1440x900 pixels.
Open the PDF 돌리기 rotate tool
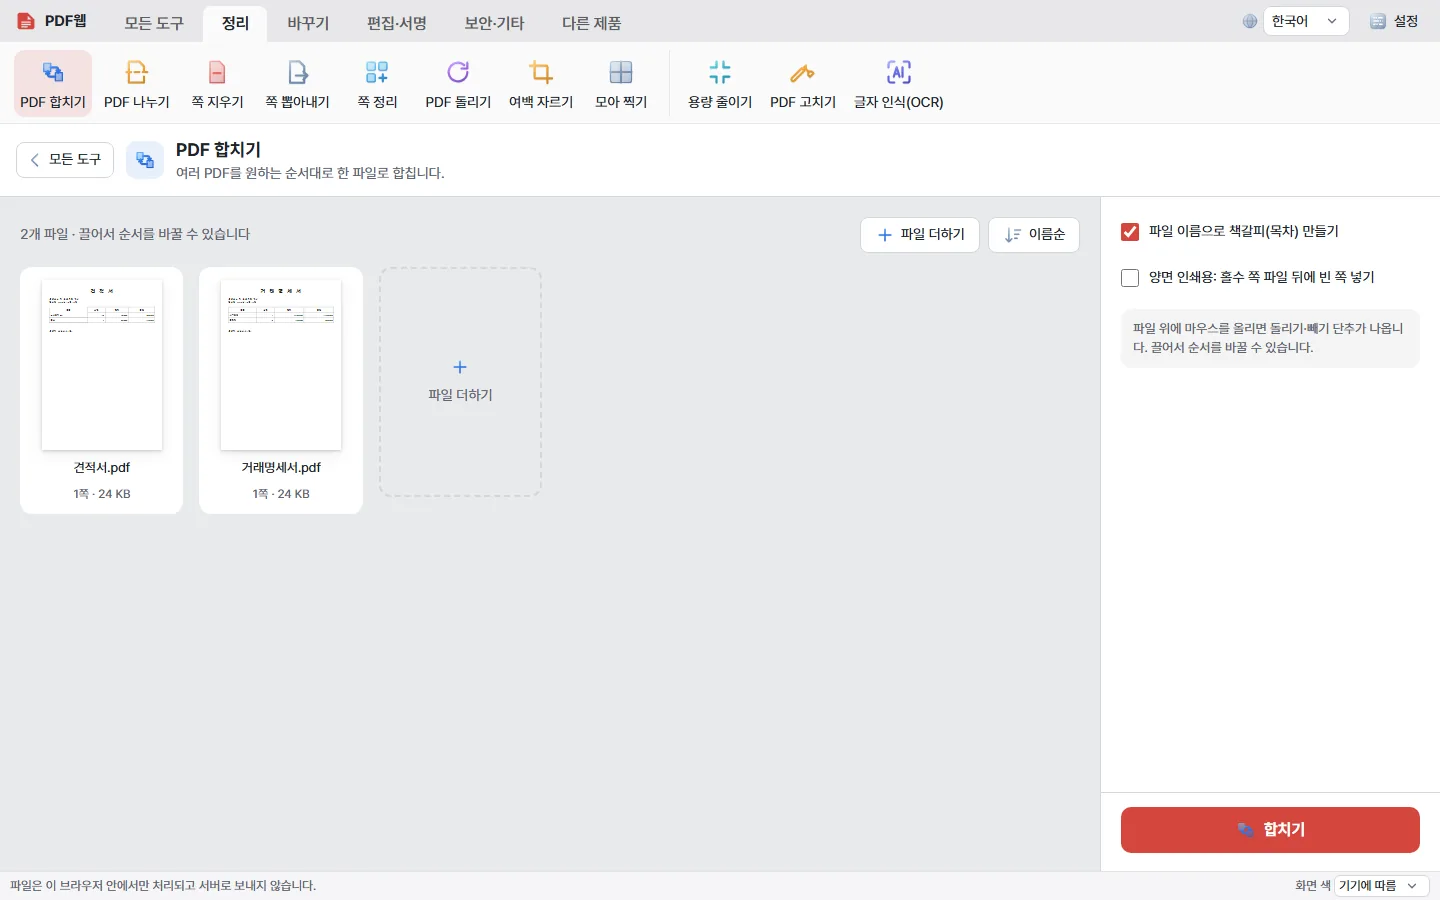point(458,84)
